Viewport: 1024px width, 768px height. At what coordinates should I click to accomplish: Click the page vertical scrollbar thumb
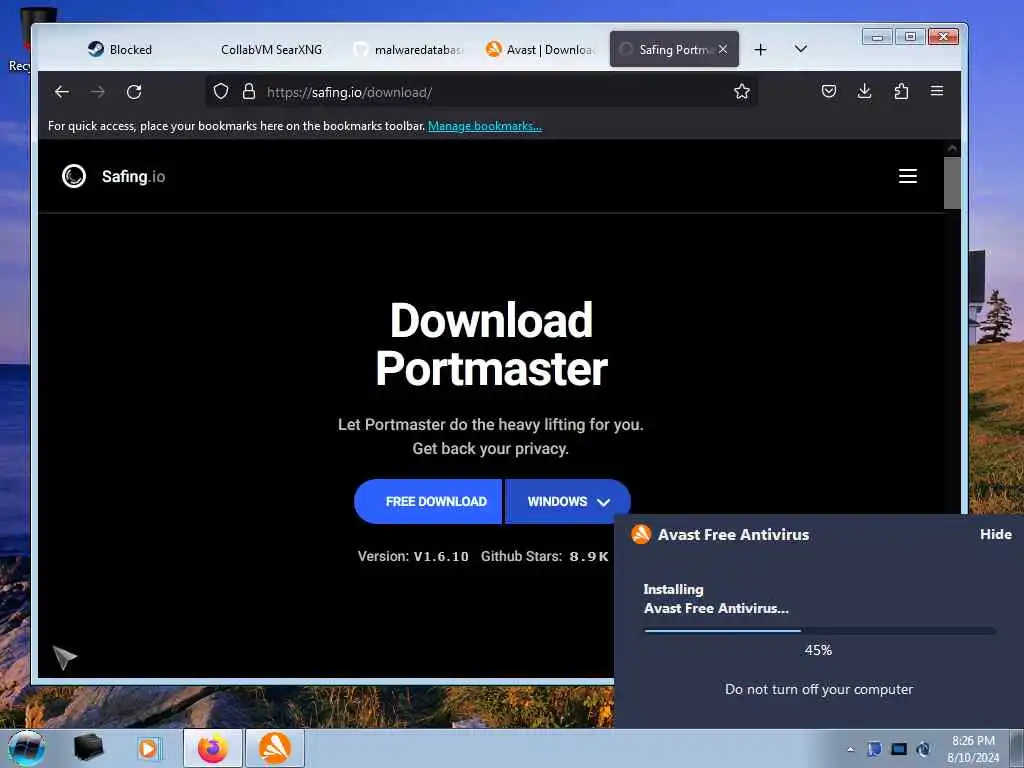pos(952,183)
